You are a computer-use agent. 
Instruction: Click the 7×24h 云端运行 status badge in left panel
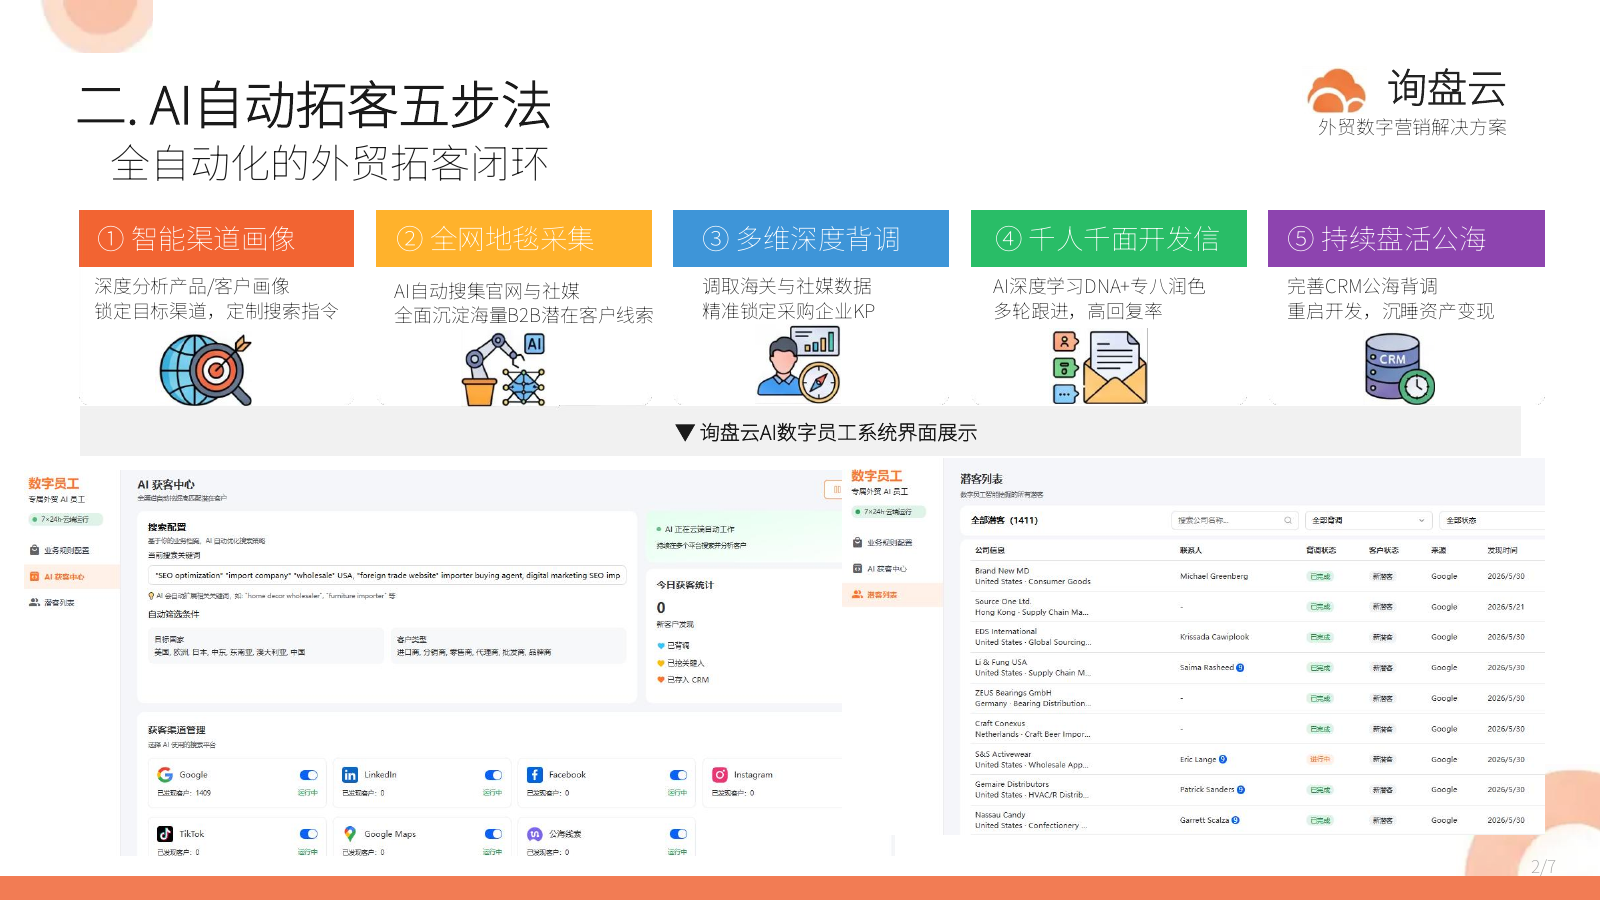[x=66, y=520]
